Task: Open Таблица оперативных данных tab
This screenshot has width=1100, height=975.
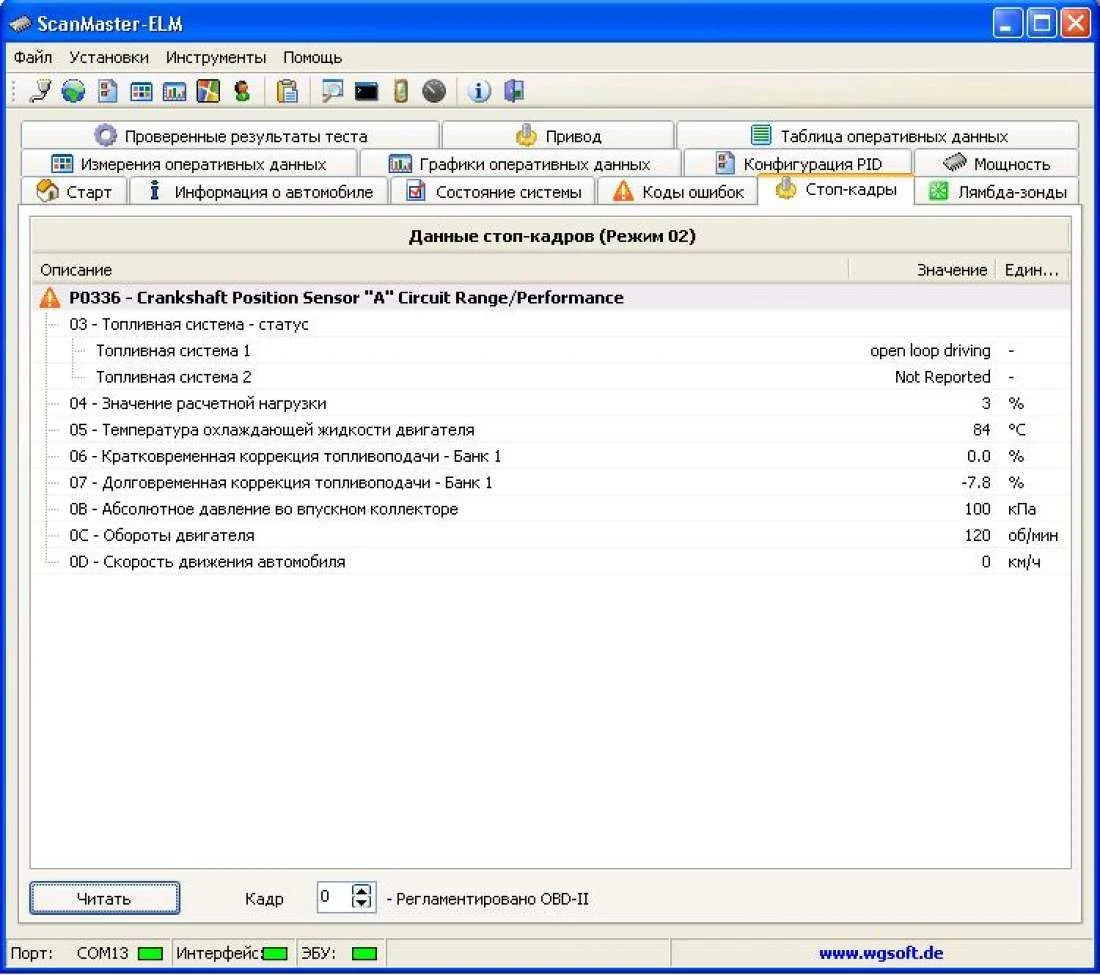Action: (x=878, y=135)
